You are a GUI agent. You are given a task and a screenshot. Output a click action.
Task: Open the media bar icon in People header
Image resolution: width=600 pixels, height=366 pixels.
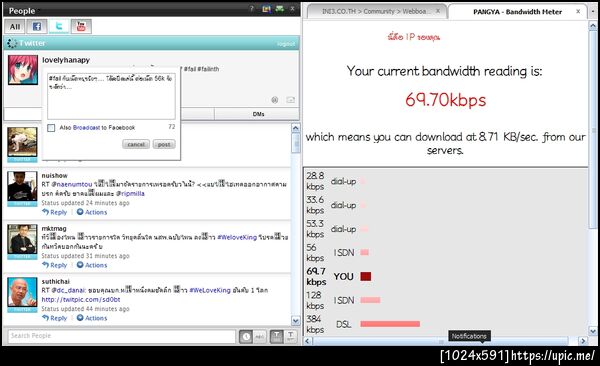(266, 8)
